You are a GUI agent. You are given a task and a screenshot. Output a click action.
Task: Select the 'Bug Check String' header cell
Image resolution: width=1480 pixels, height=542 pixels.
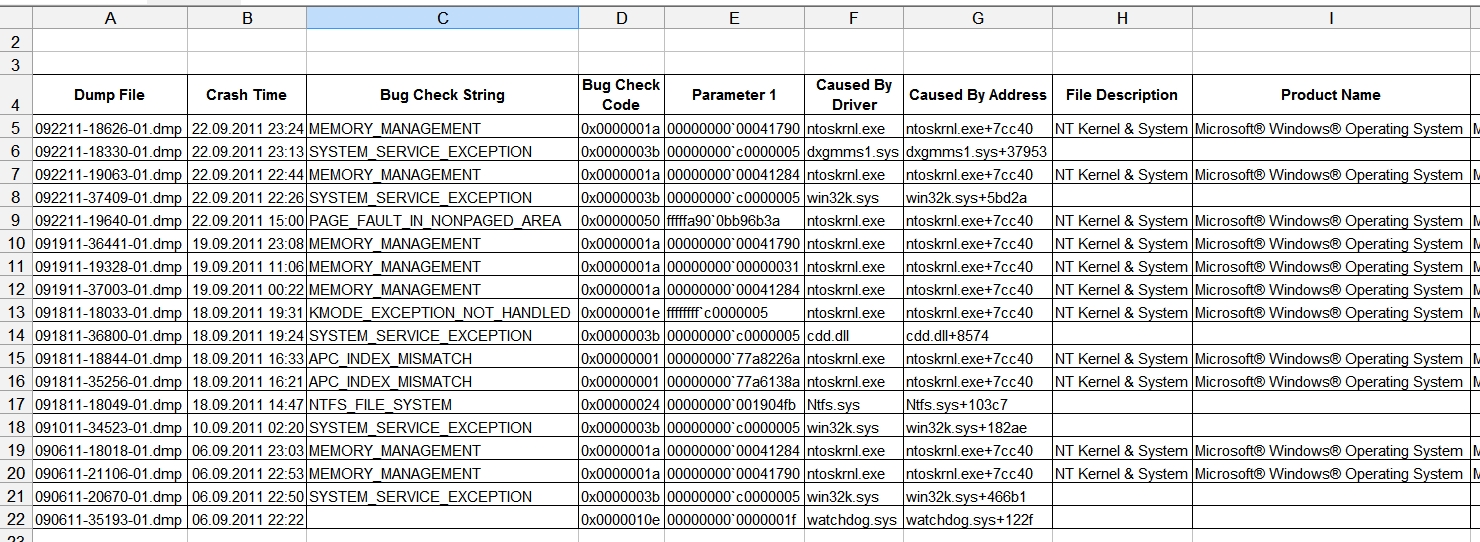[442, 95]
